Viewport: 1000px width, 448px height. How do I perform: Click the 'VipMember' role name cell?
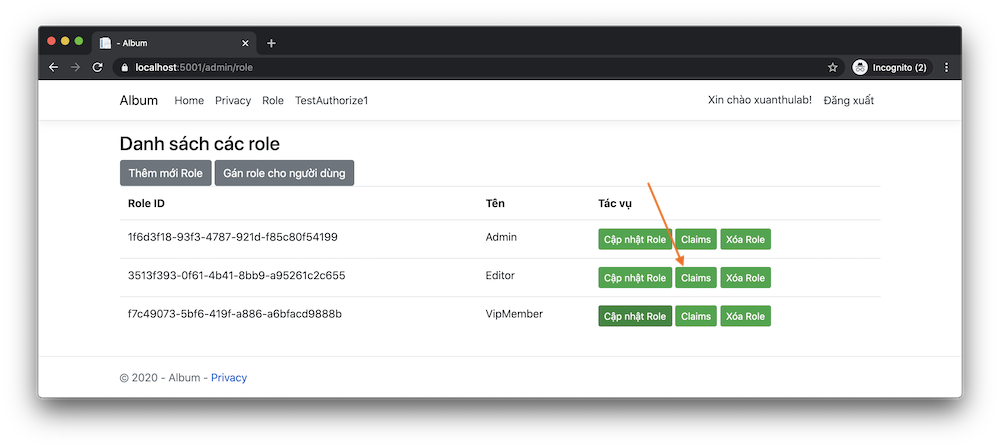[x=514, y=314]
